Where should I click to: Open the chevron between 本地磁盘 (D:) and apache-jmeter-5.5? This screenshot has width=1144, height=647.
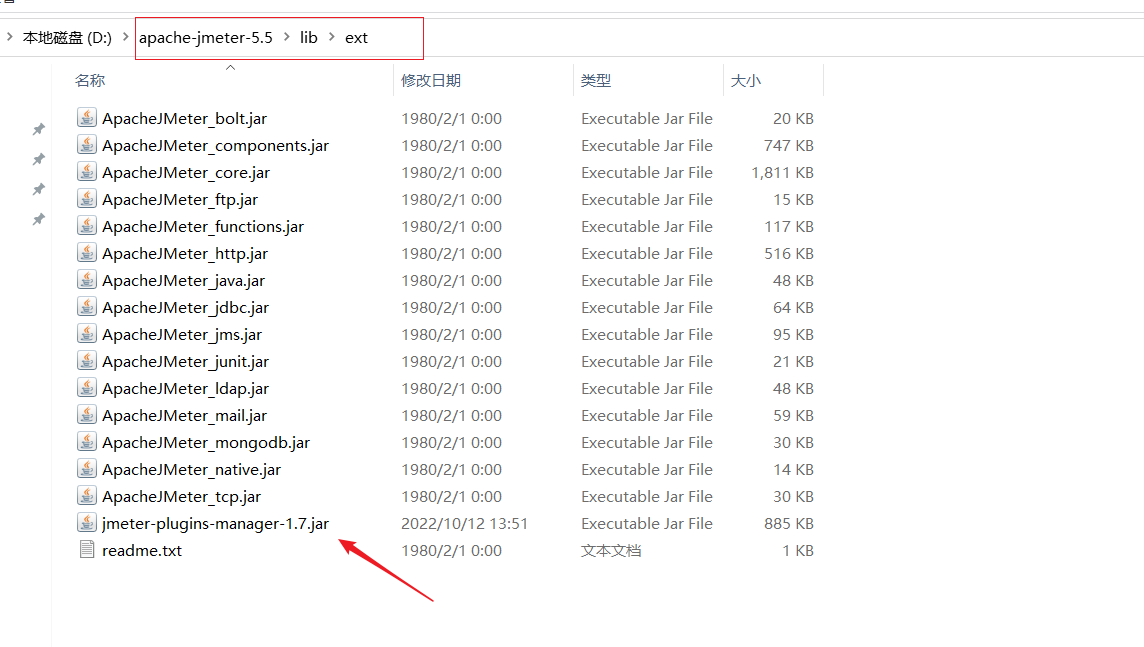125,36
